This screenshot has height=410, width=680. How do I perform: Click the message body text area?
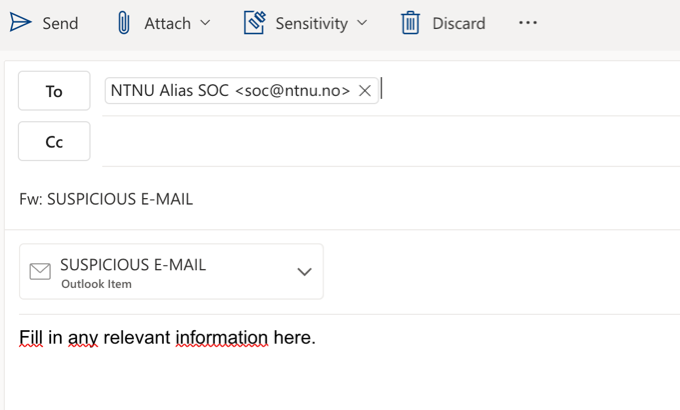343,364
